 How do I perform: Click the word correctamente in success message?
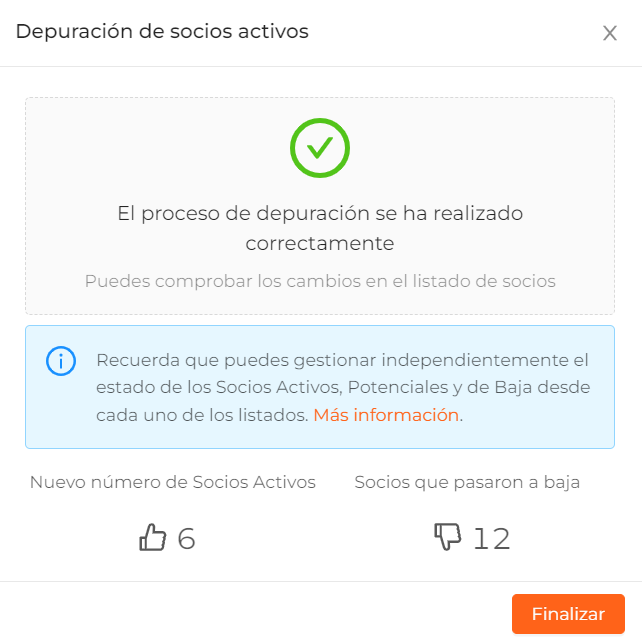320,243
